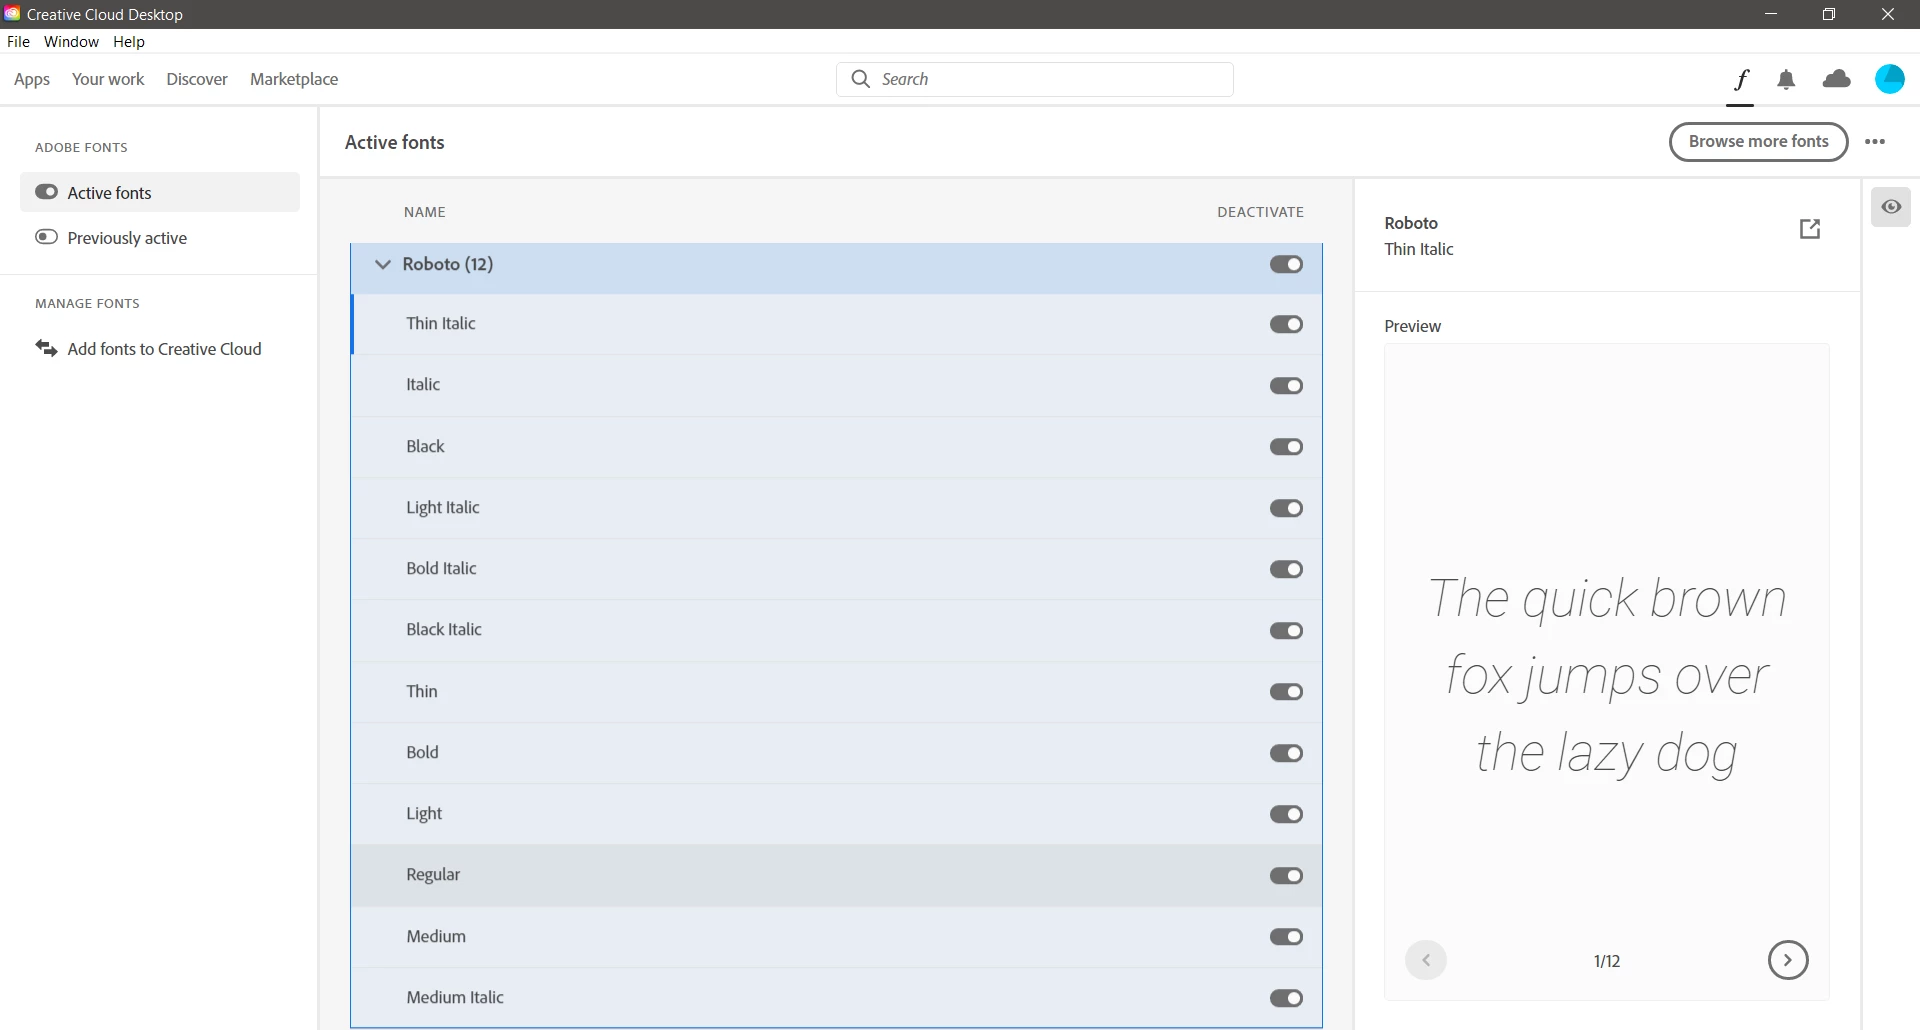Image resolution: width=1920 pixels, height=1030 pixels.
Task: Toggle off Medium Italic
Action: click(x=1286, y=998)
